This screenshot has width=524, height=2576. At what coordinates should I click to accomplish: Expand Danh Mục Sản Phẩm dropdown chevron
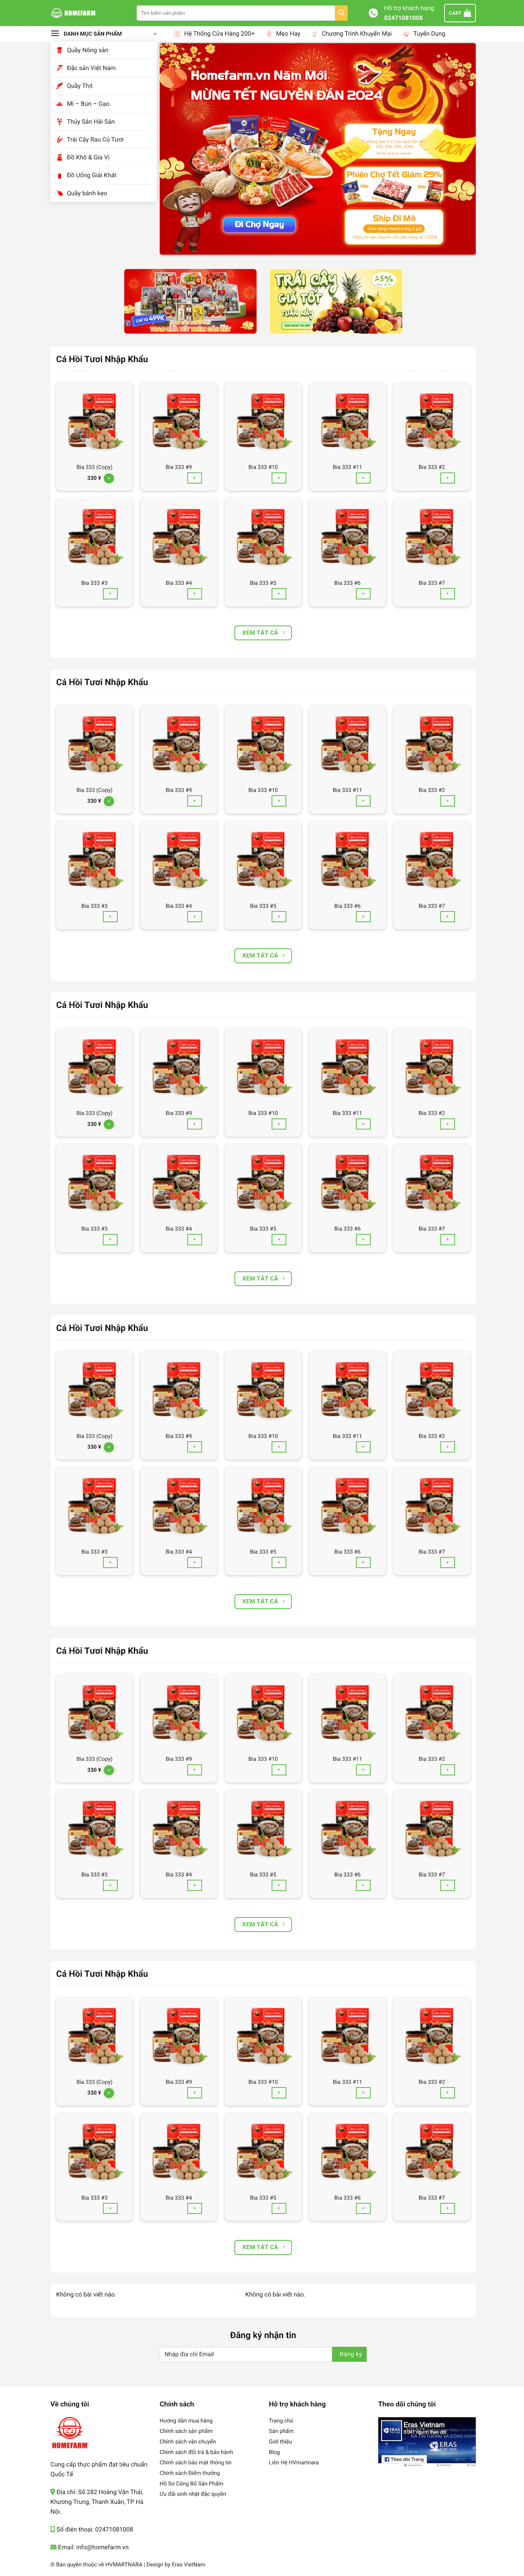[155, 34]
